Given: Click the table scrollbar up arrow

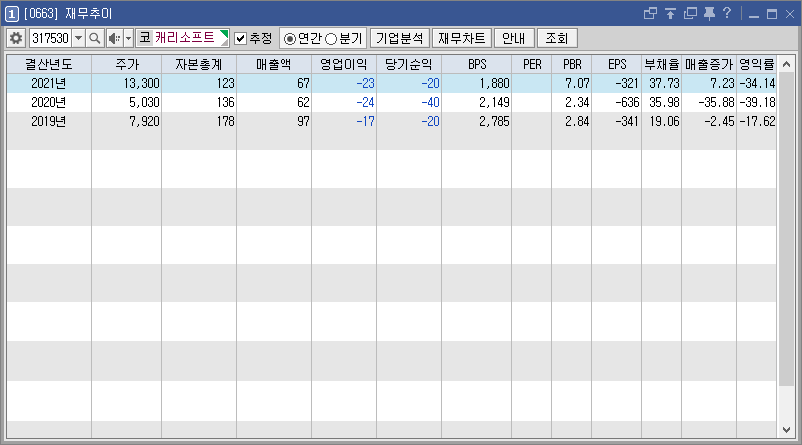Looking at the screenshot, I should (787, 64).
